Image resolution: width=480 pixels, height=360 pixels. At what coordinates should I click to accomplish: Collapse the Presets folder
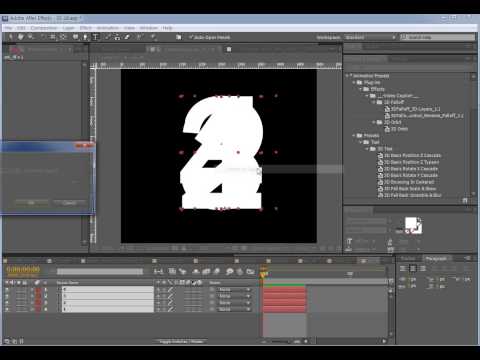point(354,136)
